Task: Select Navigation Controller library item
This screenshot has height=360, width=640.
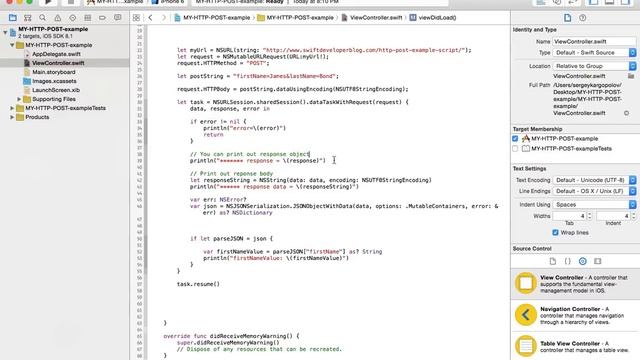Action: 576,315
